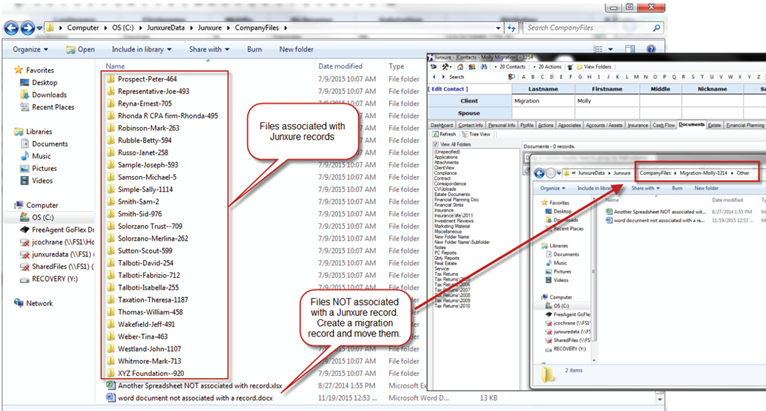This screenshot has width=766, height=411.
Task: Expand address bar history dropdown main Explorer
Action: pyautogui.click(x=498, y=28)
